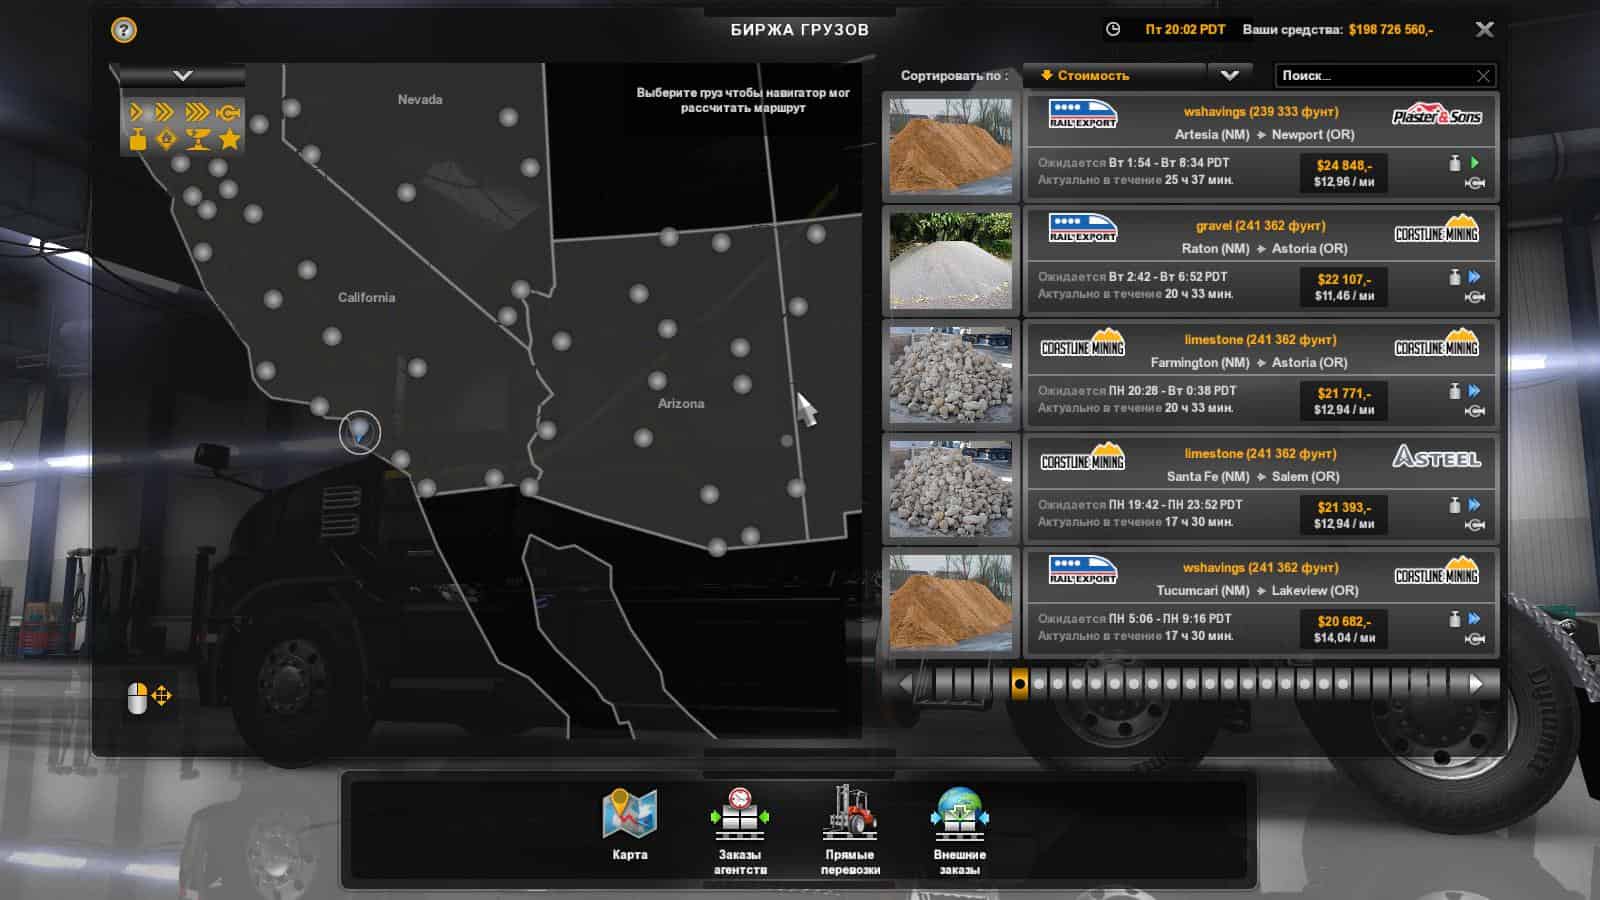Click the diamond hazard cargo filter icon
Screen dimensions: 1600x900
pyautogui.click(x=166, y=139)
